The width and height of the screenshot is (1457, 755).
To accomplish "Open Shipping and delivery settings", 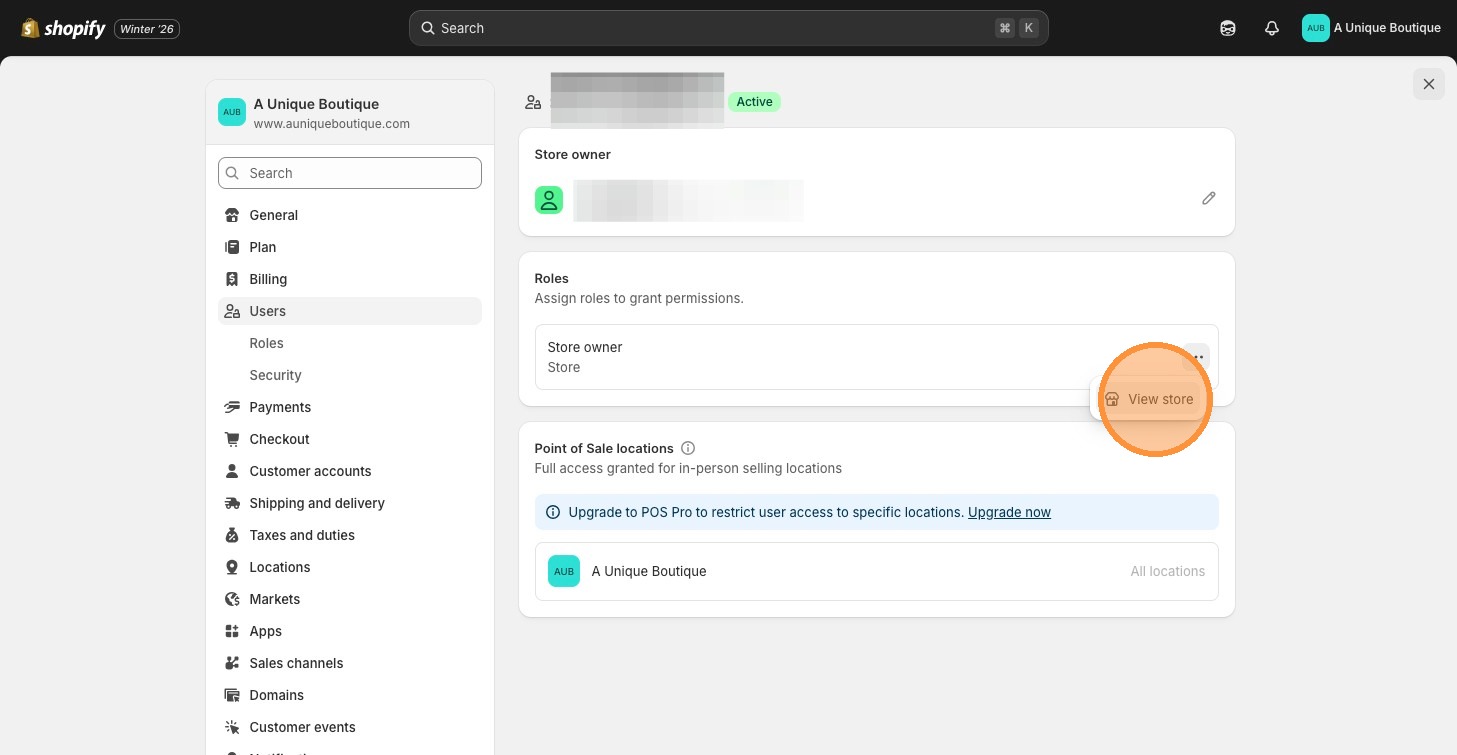I will click(350, 503).
